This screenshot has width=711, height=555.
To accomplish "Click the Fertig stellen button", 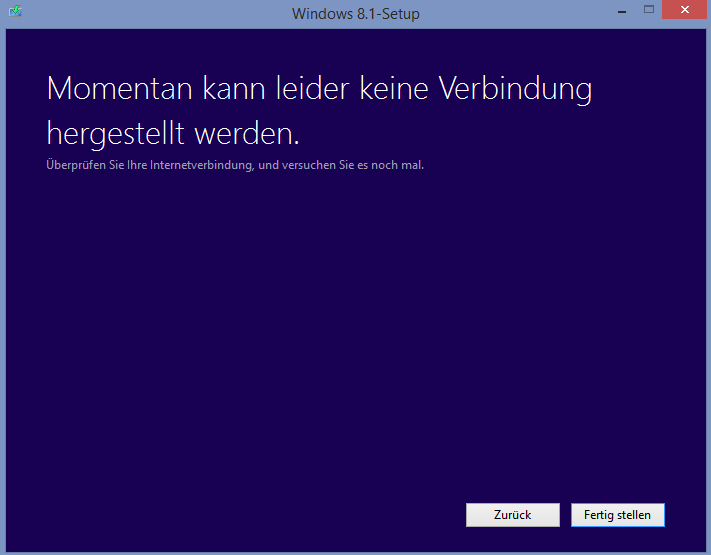I will tap(618, 515).
